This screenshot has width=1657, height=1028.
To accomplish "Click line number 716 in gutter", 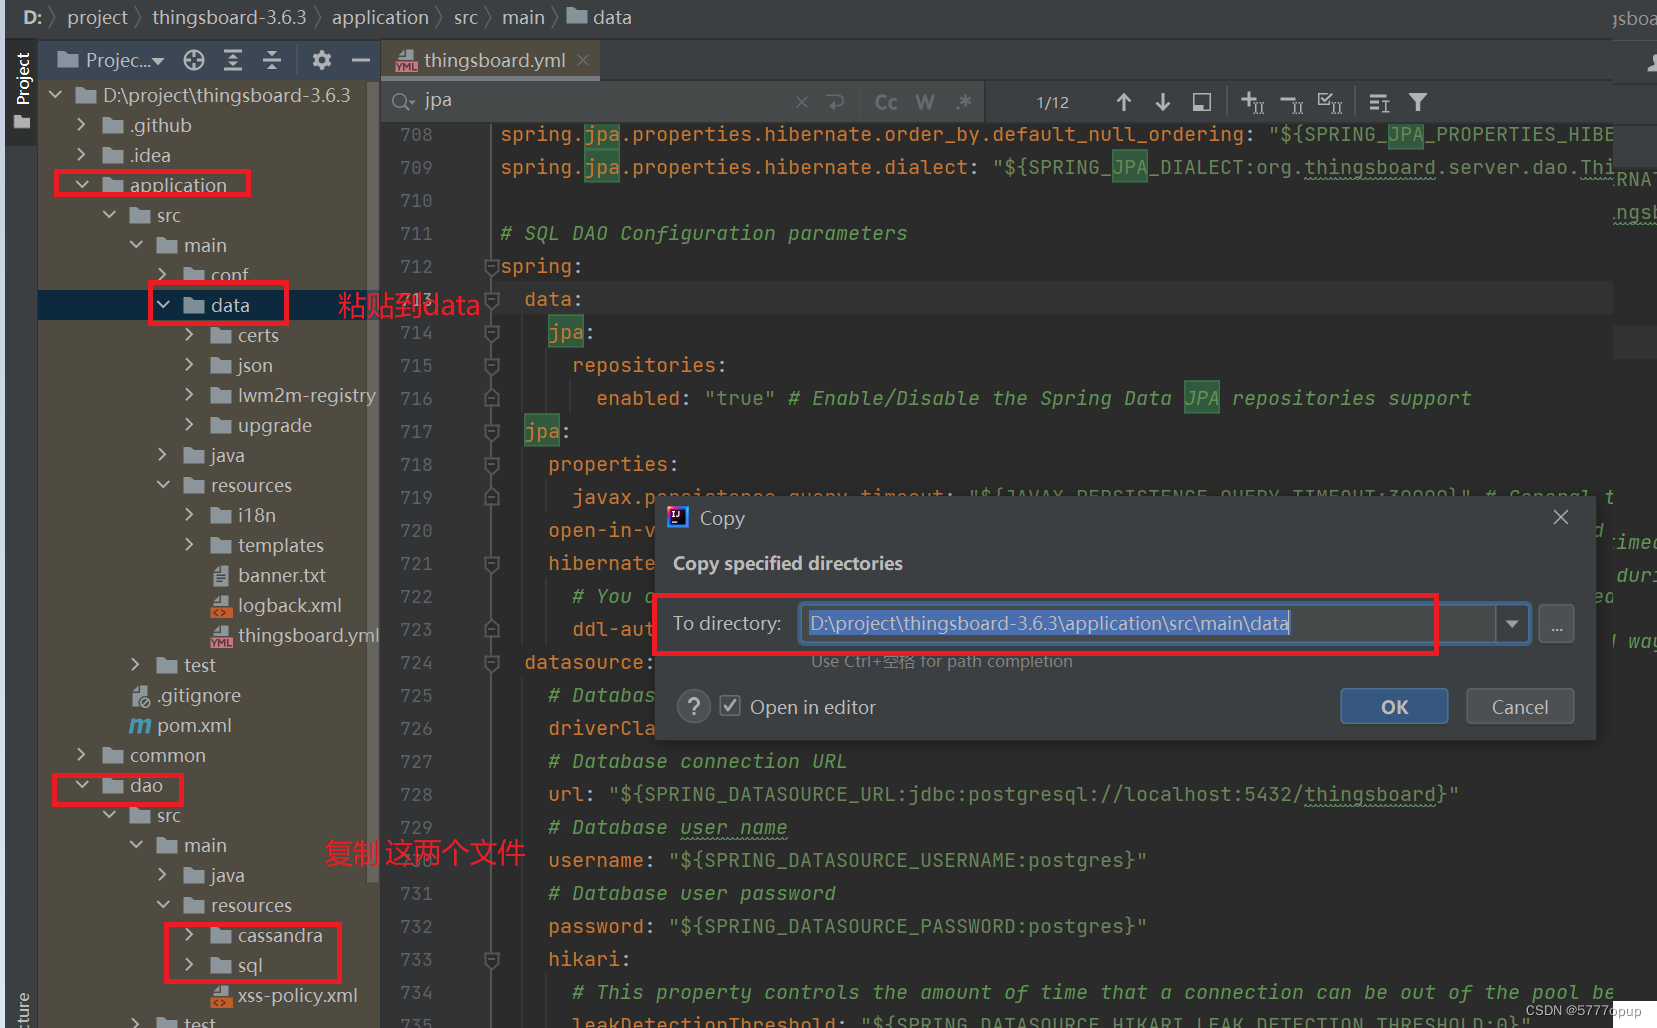I will [x=416, y=398].
